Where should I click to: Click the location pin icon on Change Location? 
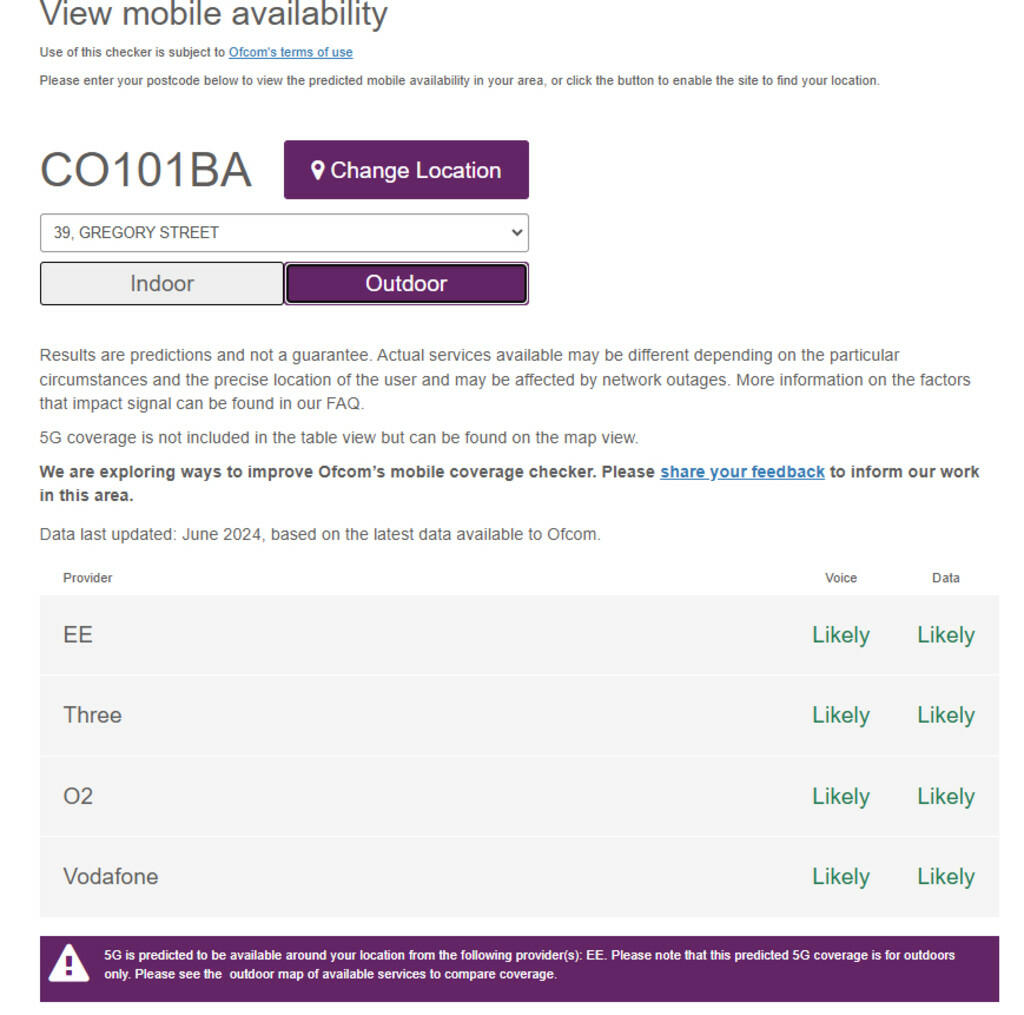point(317,170)
